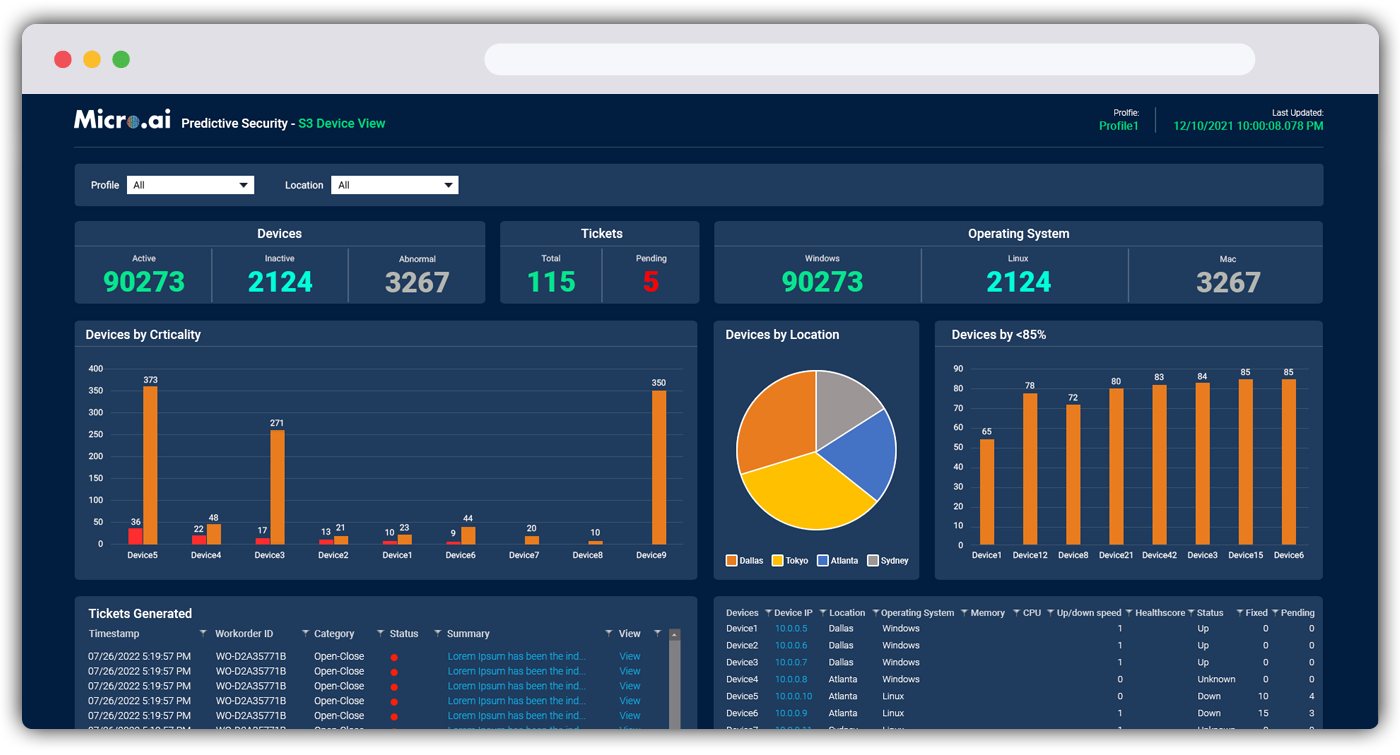Click the S3 Device View title

point(342,124)
